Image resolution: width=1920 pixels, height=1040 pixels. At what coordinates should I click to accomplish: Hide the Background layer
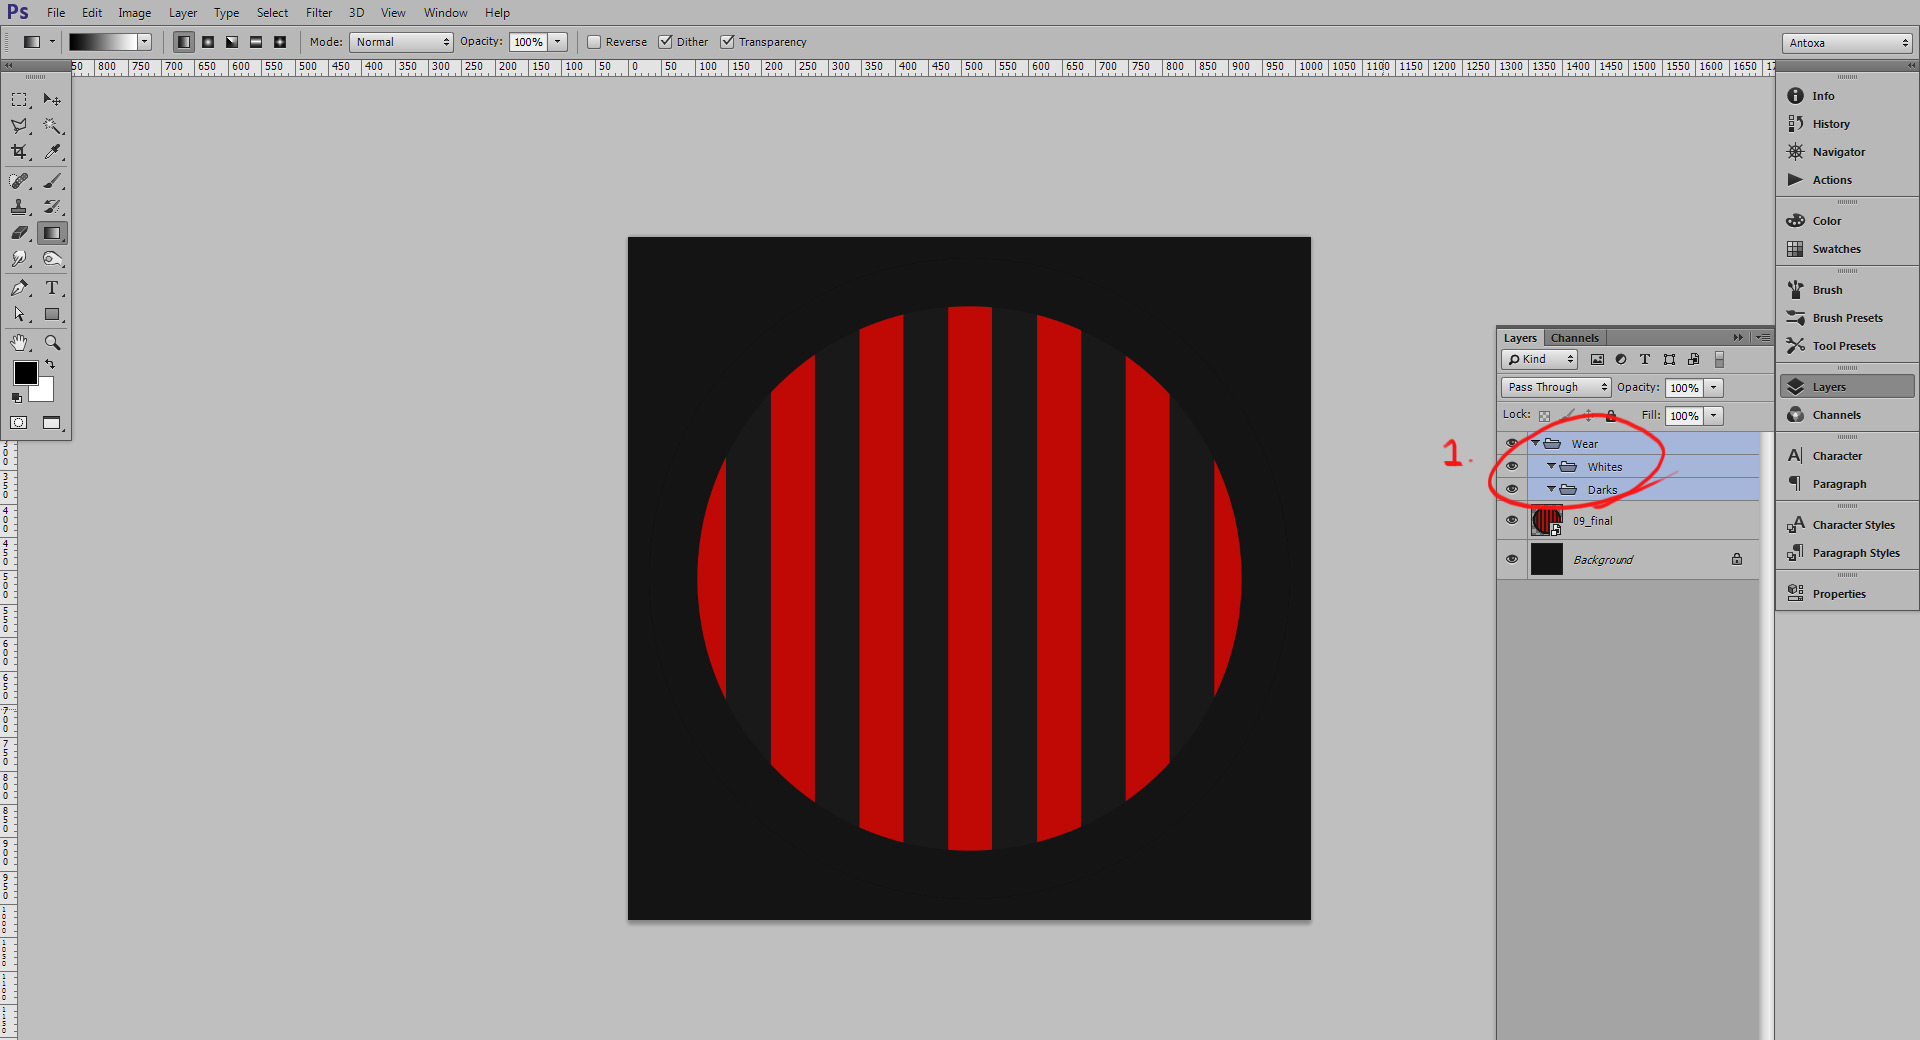tap(1512, 559)
